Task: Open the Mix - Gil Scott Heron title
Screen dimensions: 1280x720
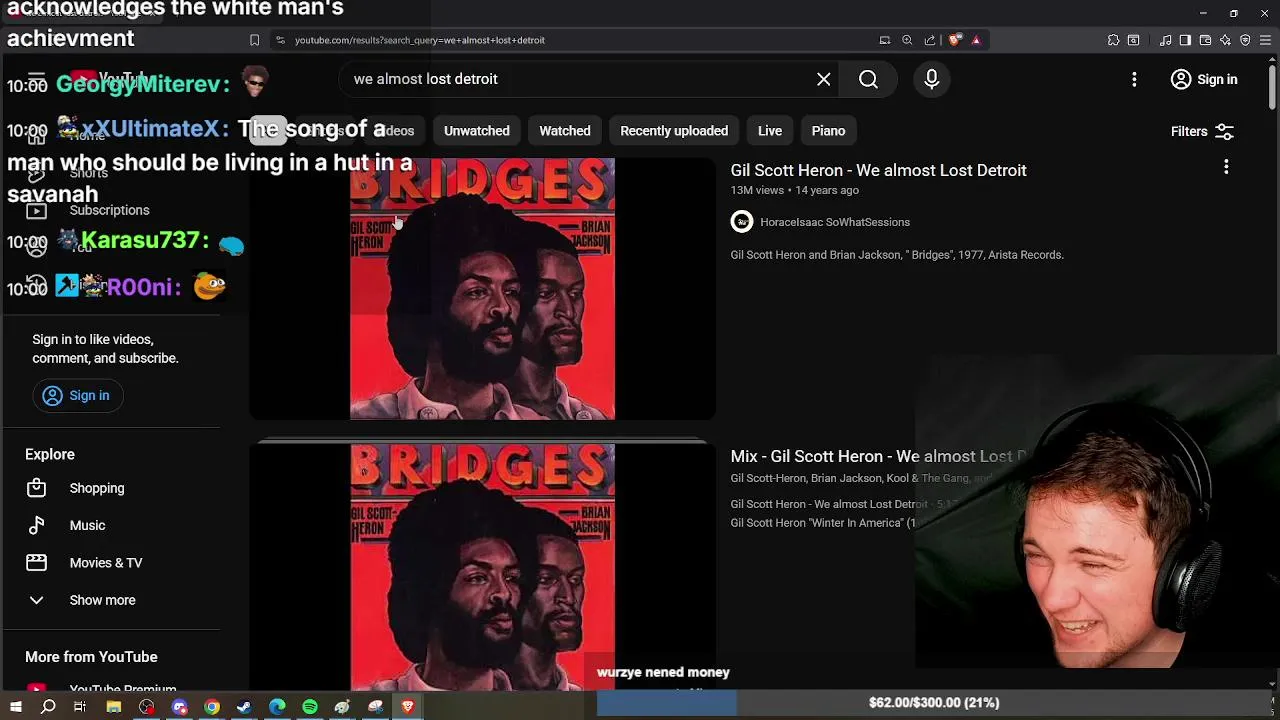Action: point(878,456)
